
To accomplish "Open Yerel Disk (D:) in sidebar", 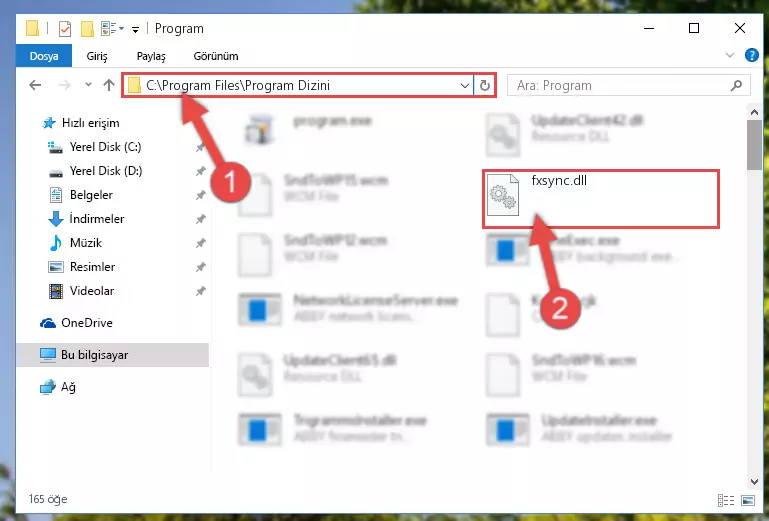I will 105,171.
